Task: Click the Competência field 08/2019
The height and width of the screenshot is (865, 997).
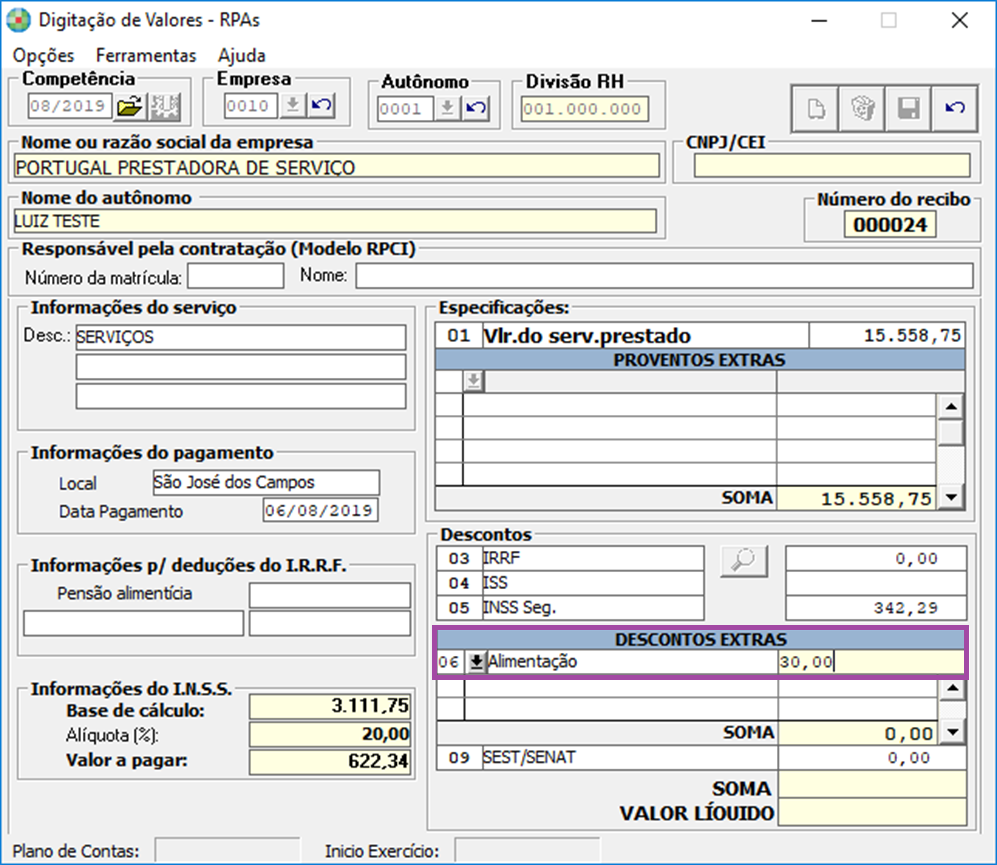Action: click(70, 106)
